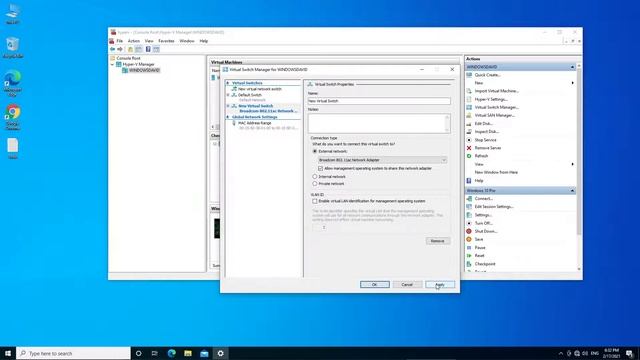Select the Private network radio button
This screenshot has height=360, width=640.
pos(315,184)
